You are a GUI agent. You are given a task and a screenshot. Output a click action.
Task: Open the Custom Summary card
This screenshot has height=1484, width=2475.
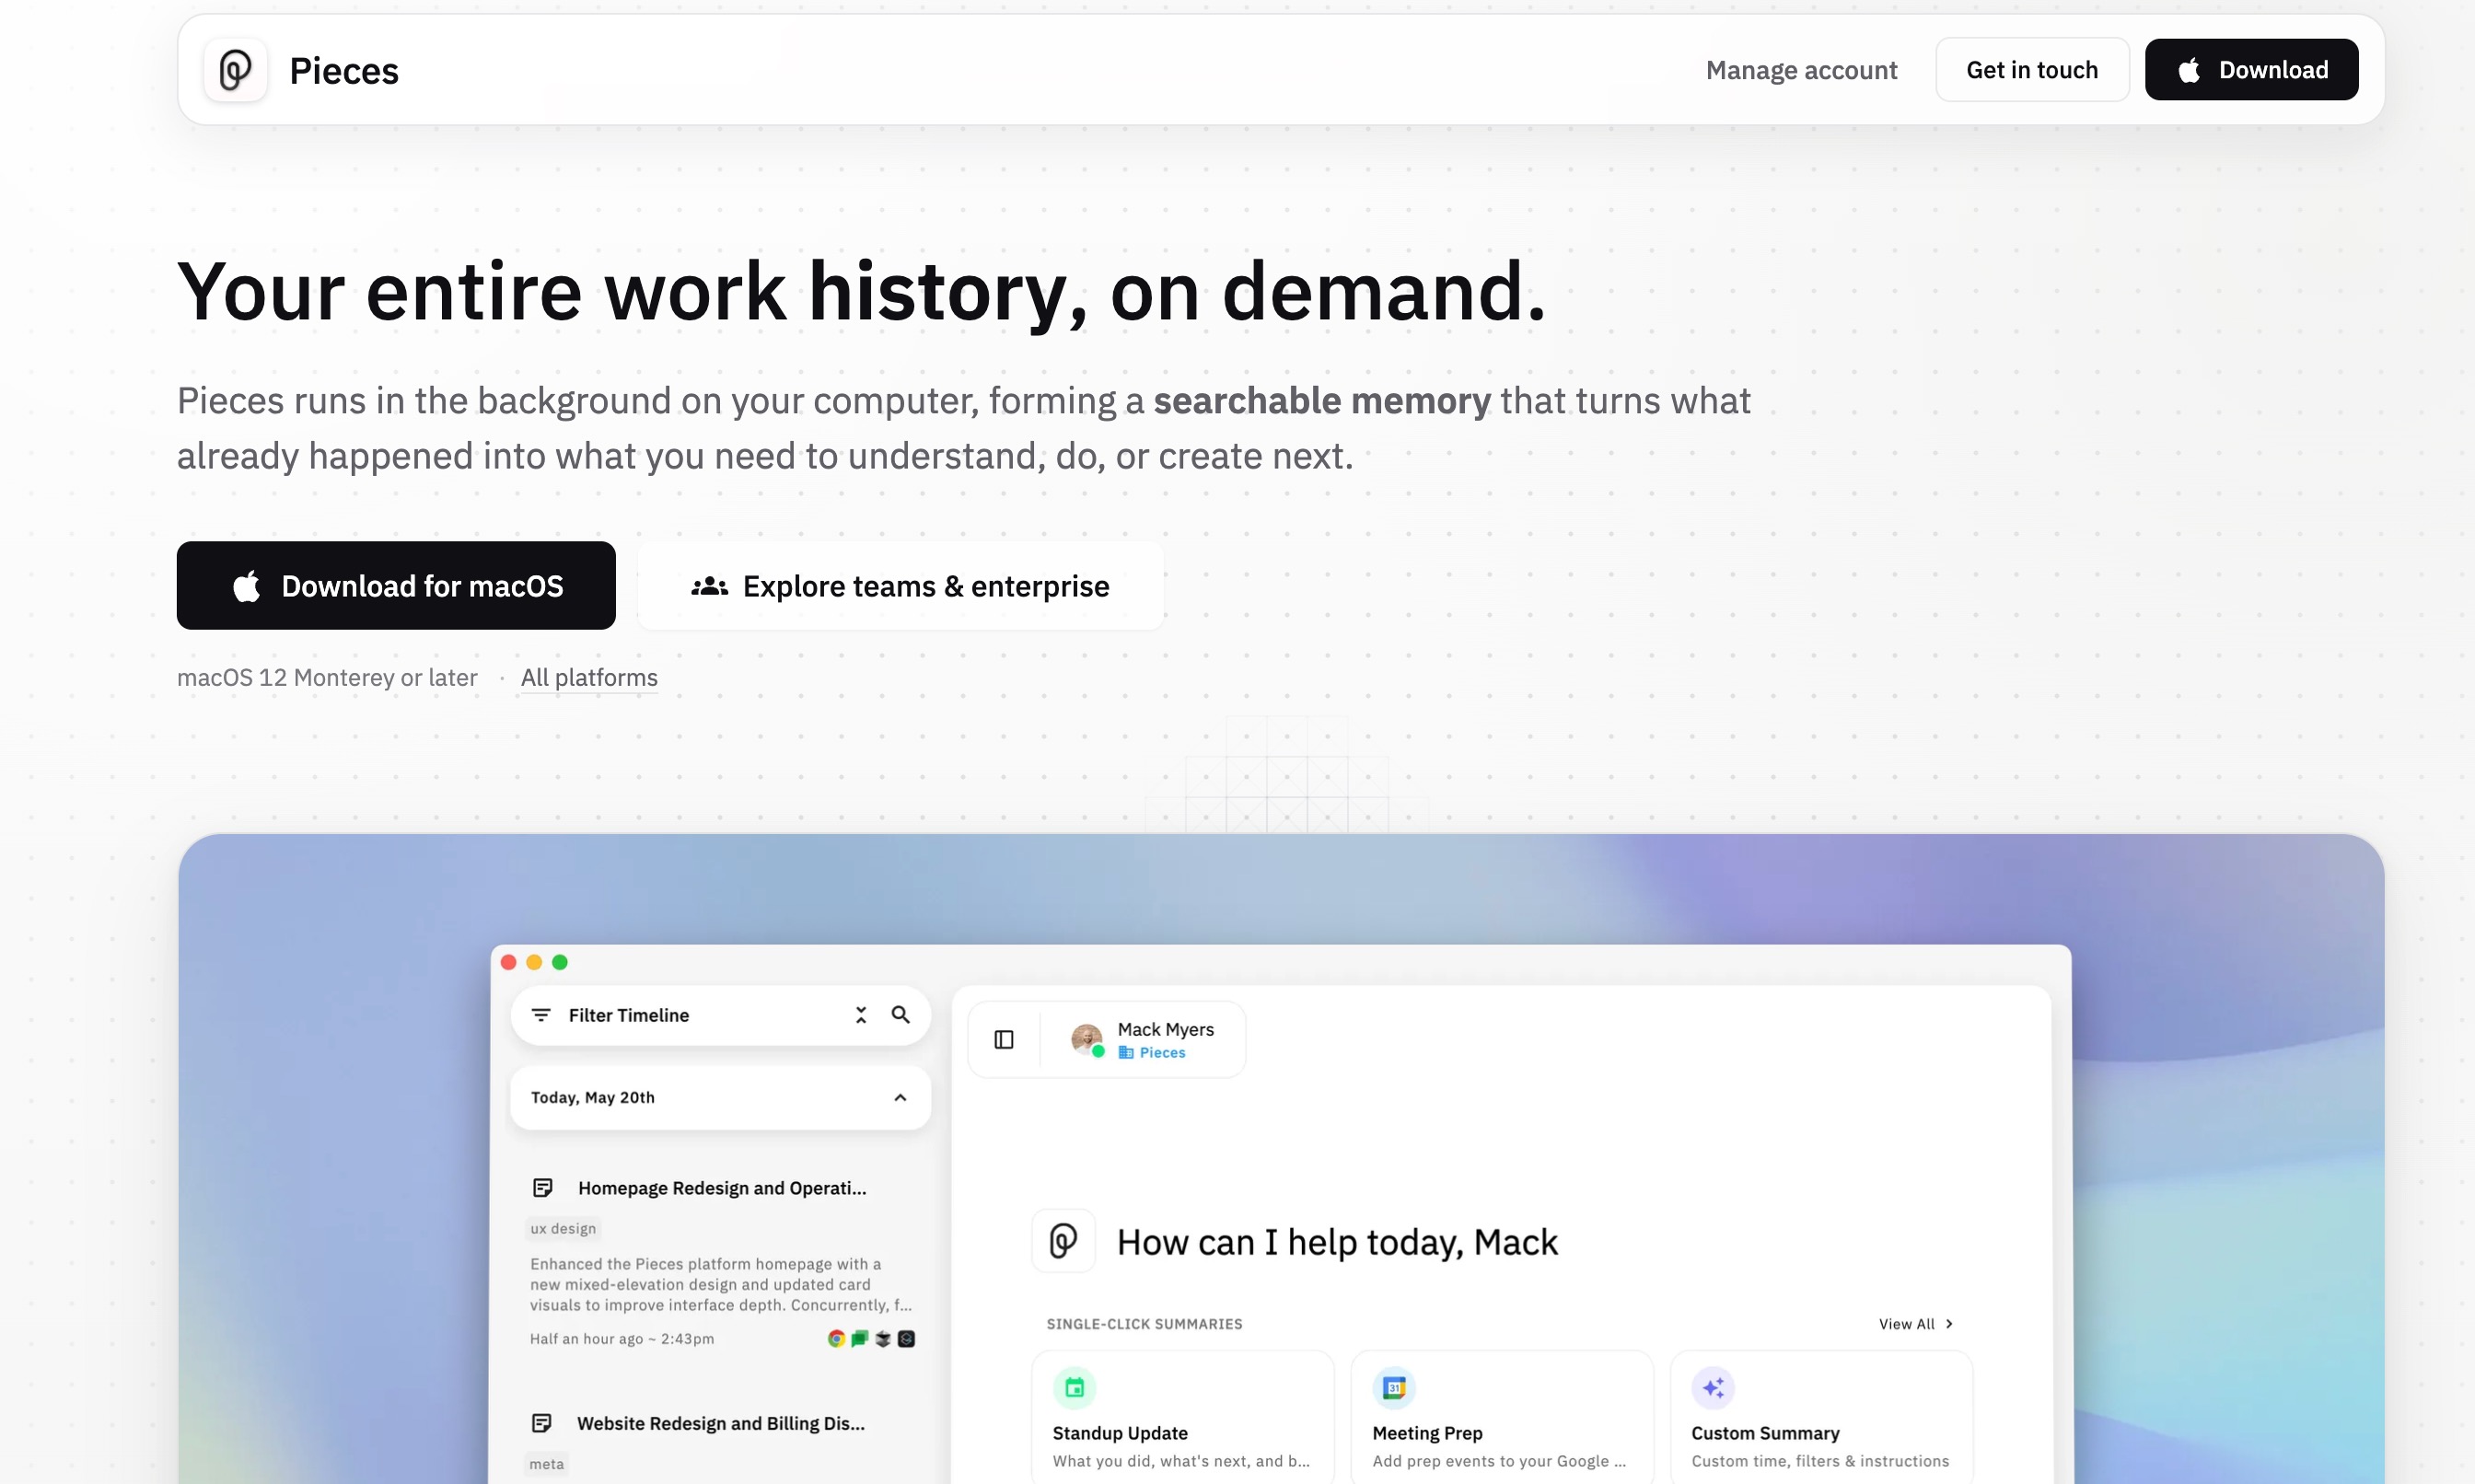[1821, 1418]
